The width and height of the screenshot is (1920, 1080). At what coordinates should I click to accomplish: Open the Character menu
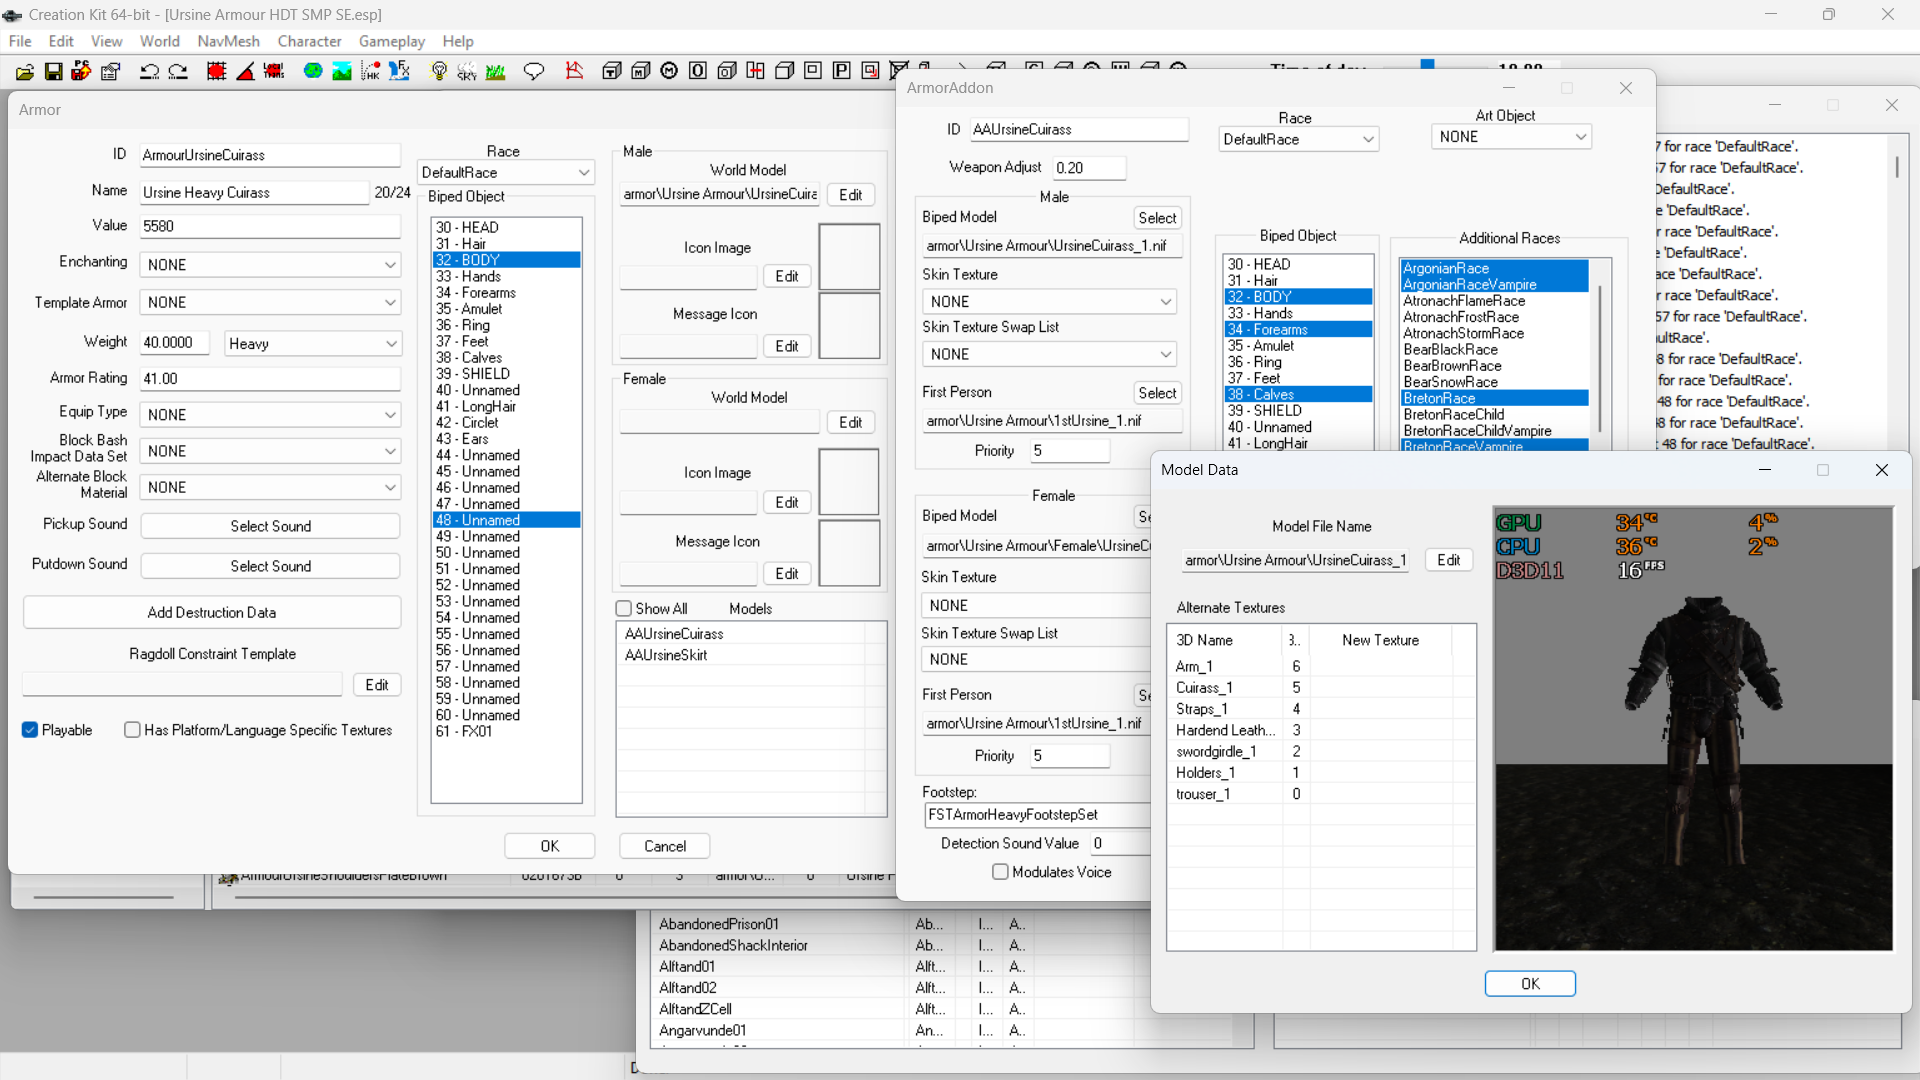coord(309,41)
